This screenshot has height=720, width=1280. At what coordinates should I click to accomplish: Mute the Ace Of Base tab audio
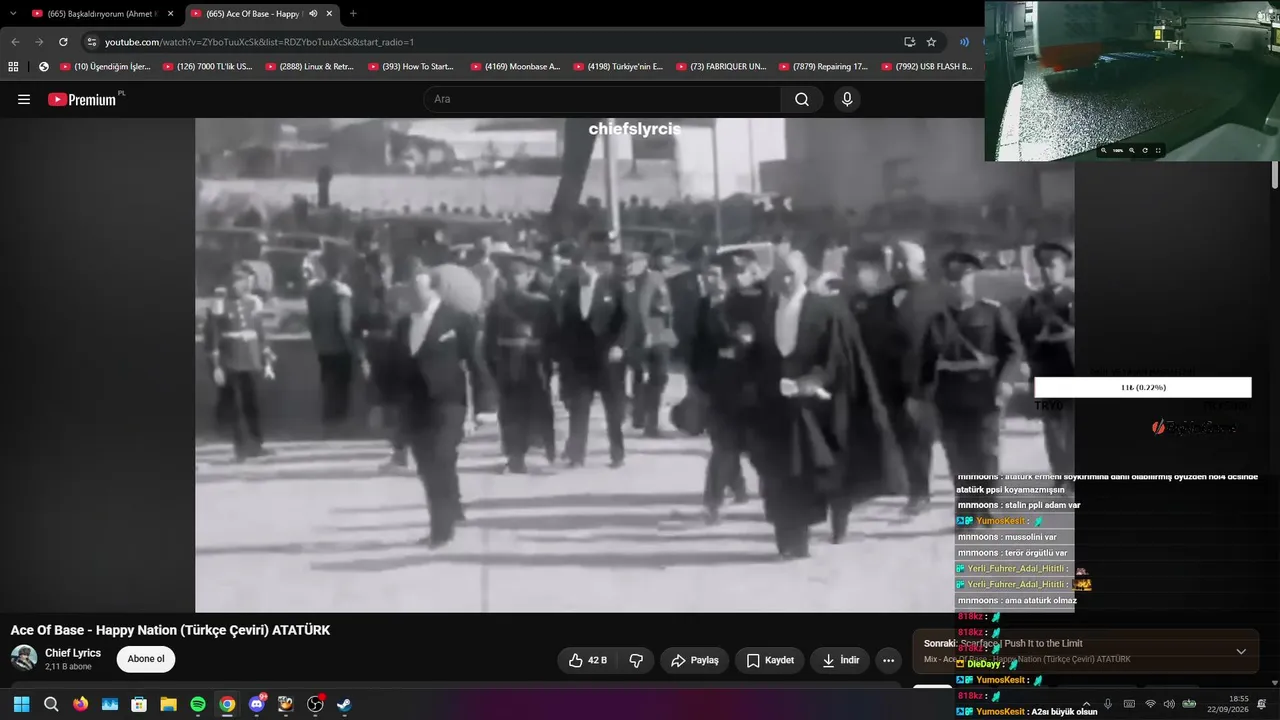313,14
